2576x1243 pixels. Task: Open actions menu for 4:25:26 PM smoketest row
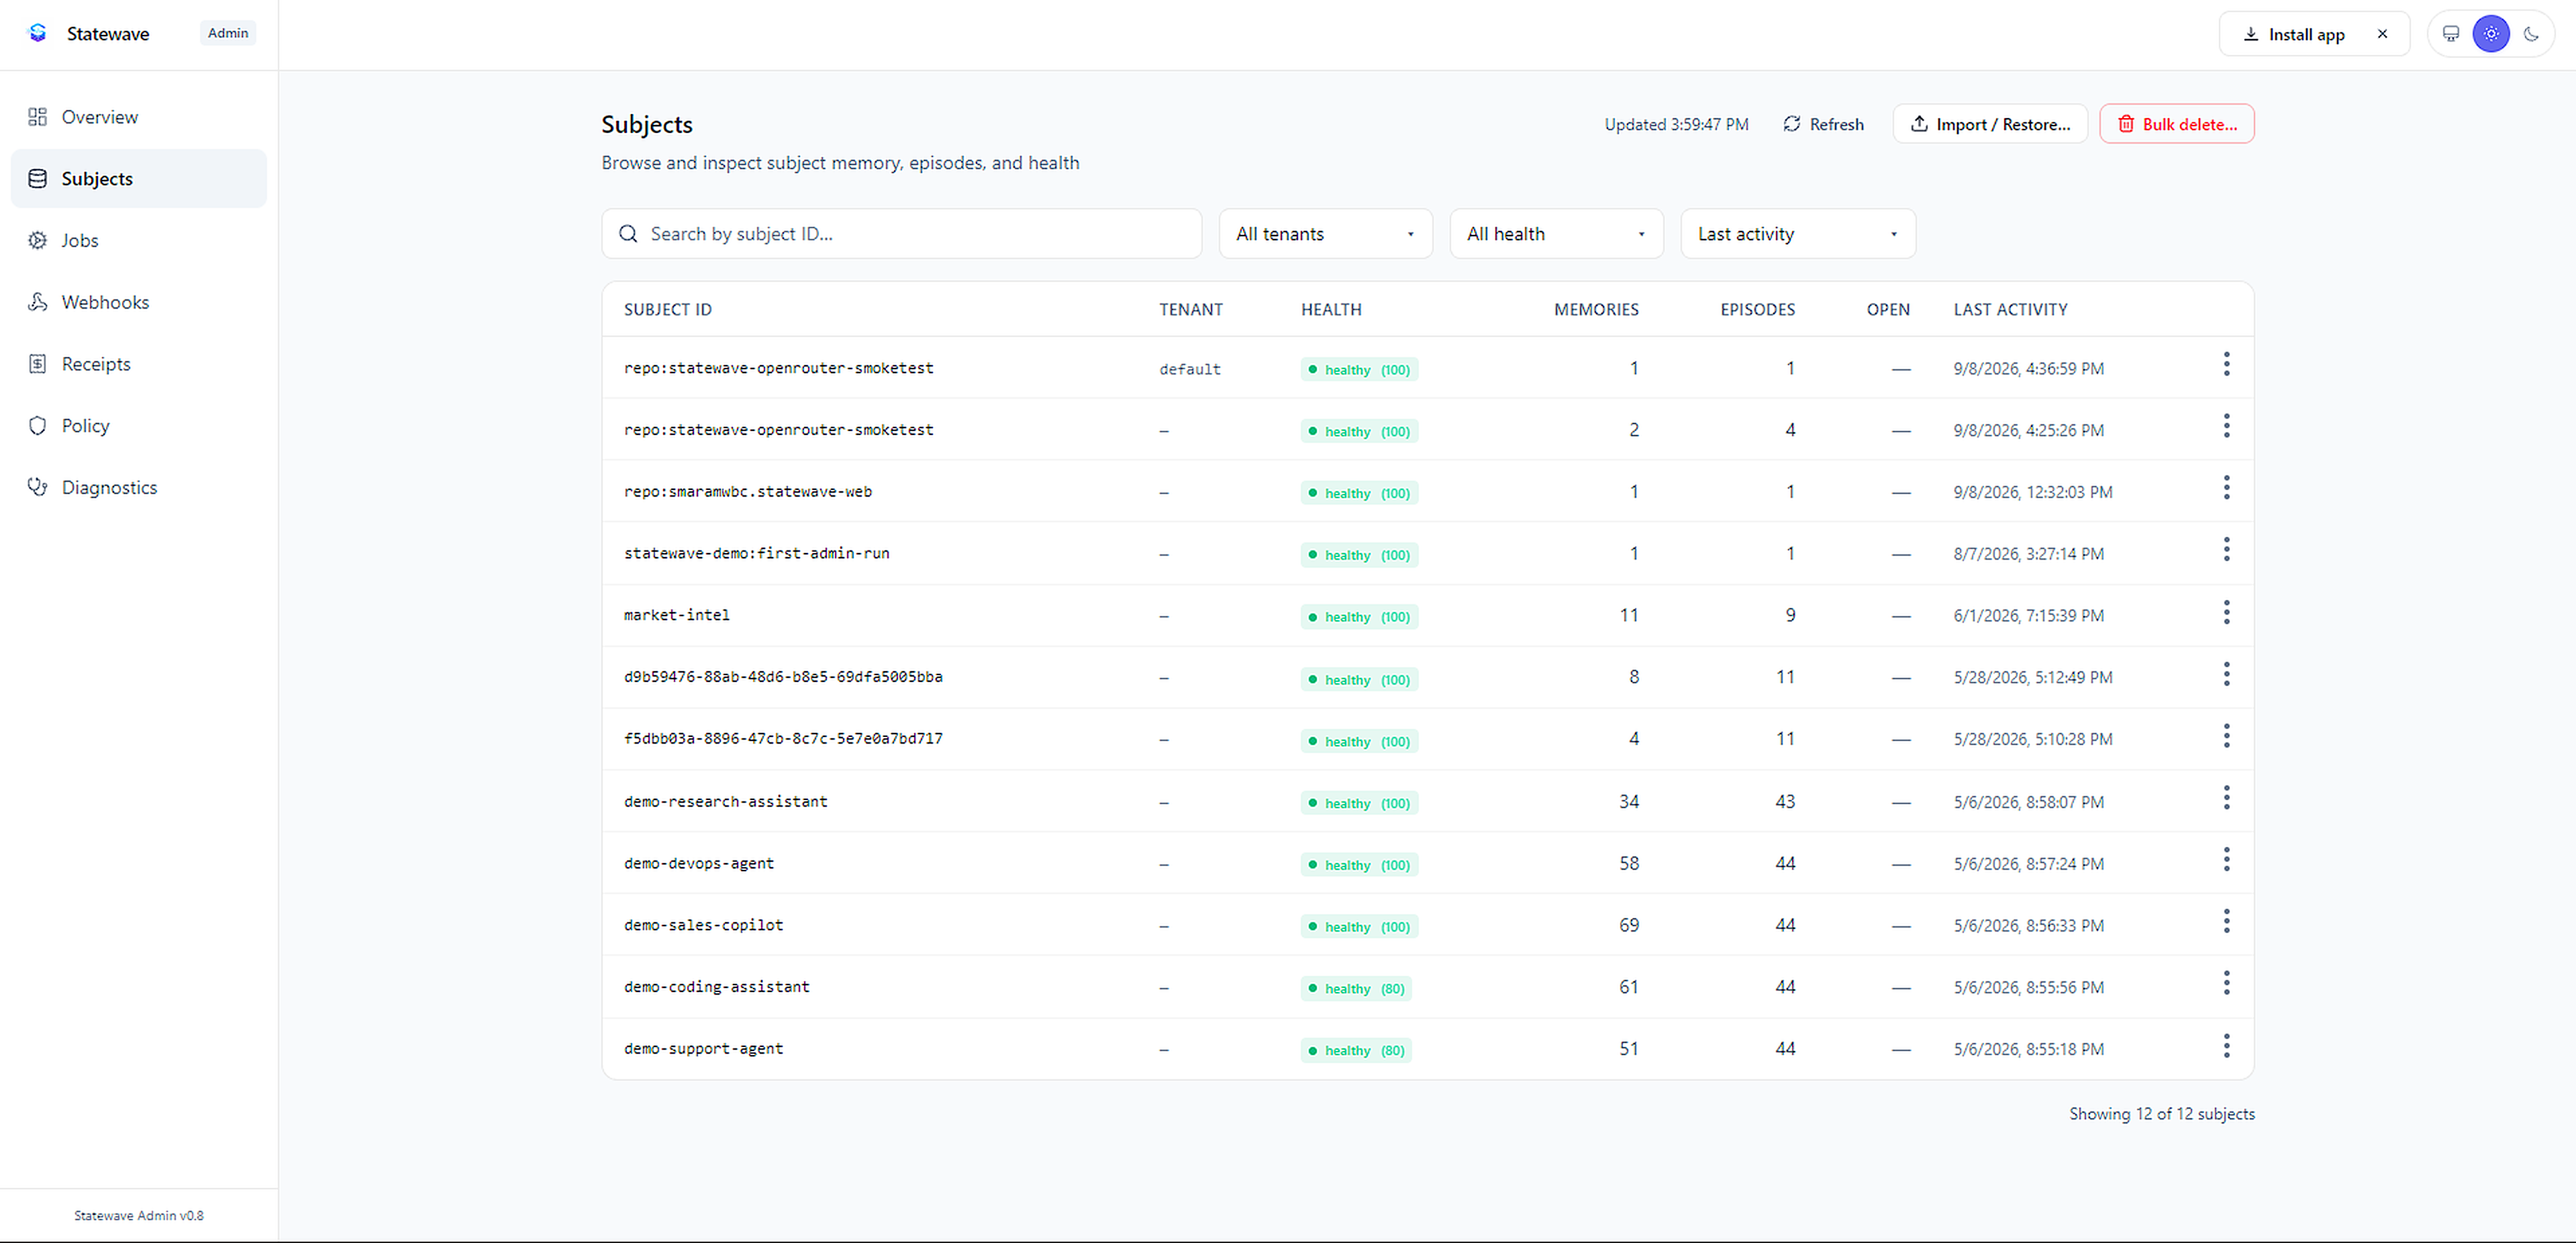[x=2227, y=426]
